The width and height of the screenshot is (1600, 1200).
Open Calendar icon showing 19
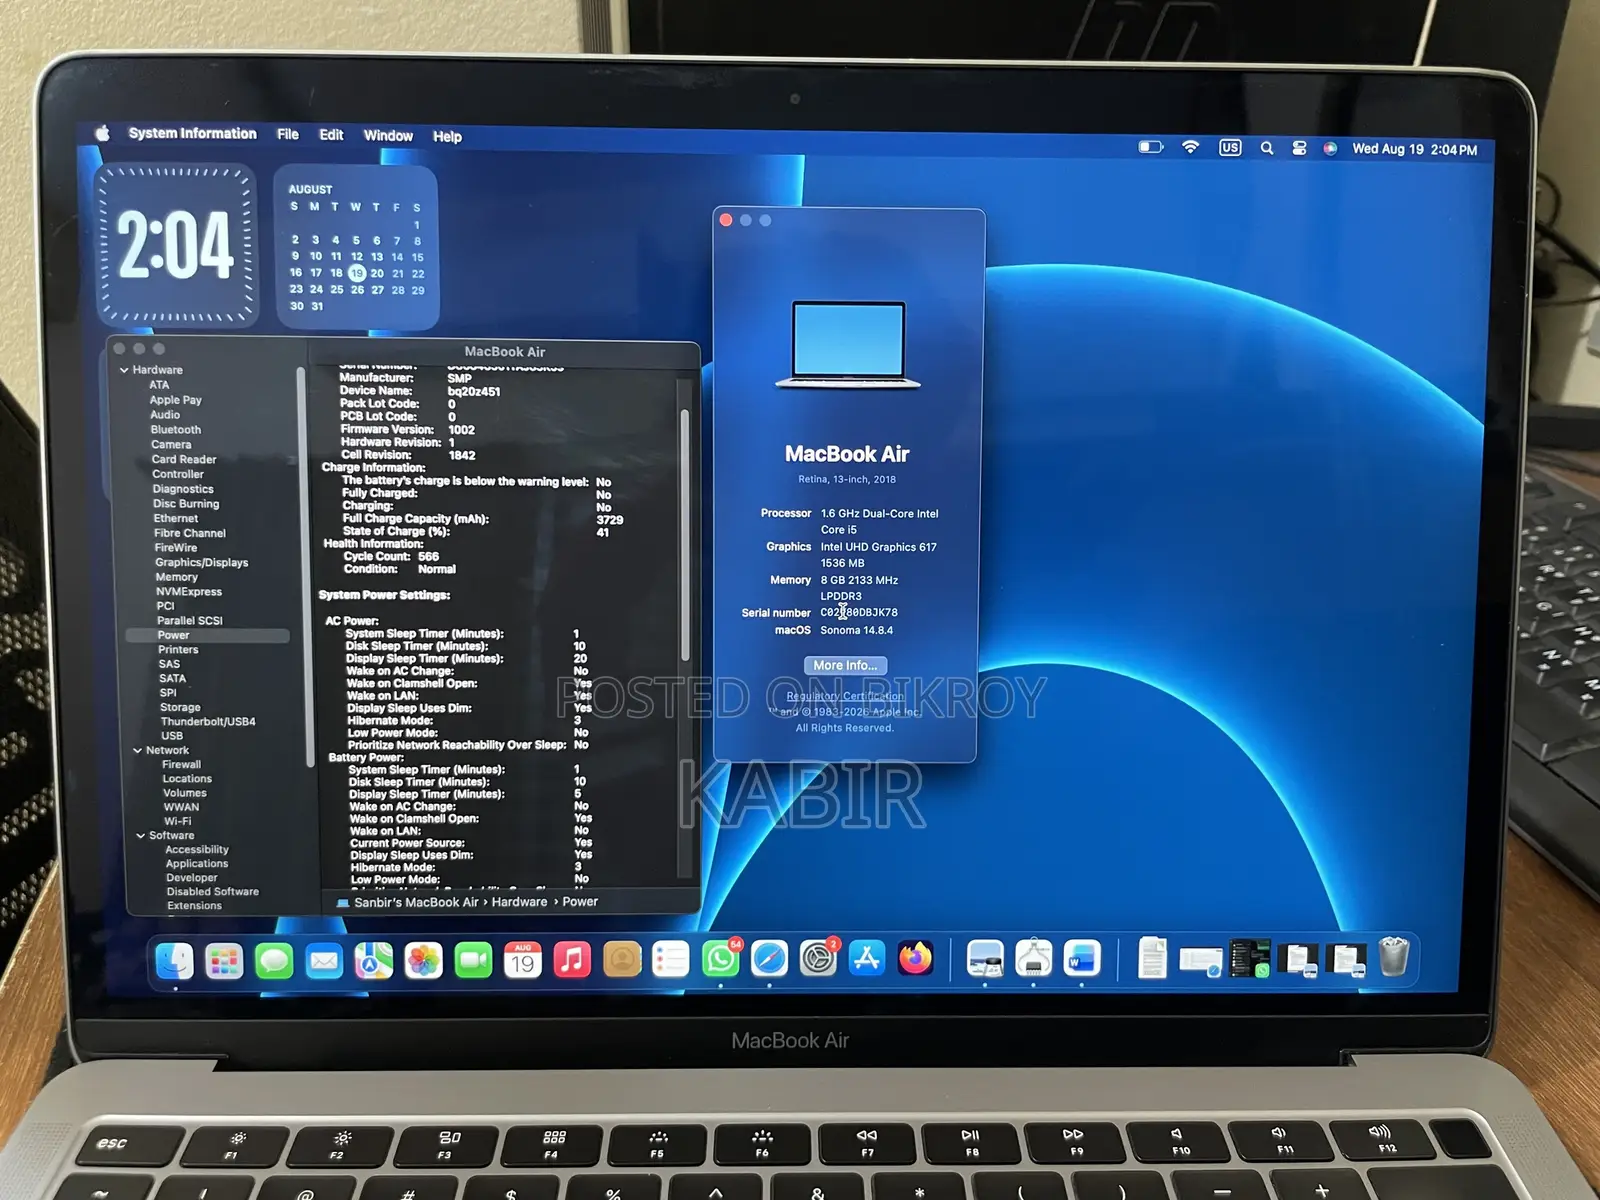click(522, 961)
